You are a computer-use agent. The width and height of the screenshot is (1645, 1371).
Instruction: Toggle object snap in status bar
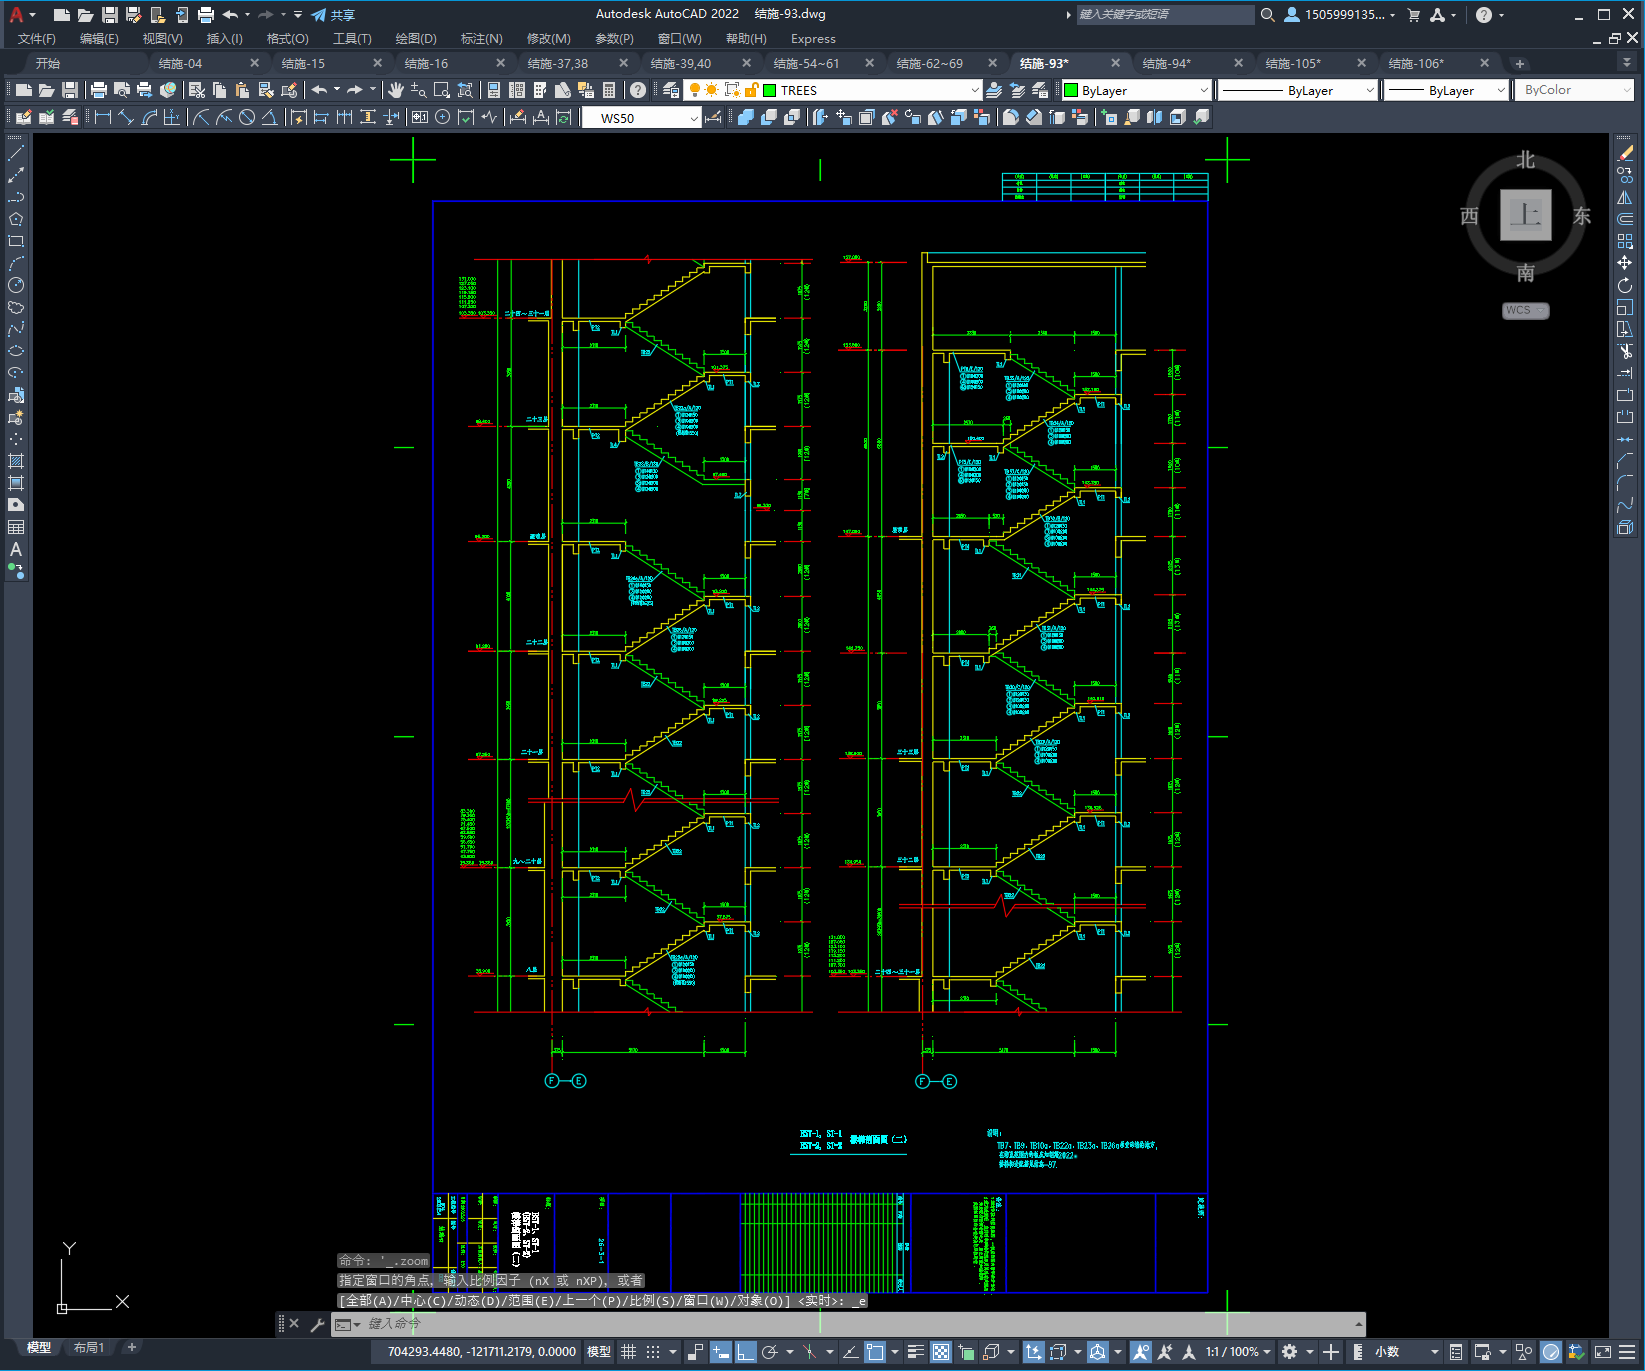coord(875,1352)
